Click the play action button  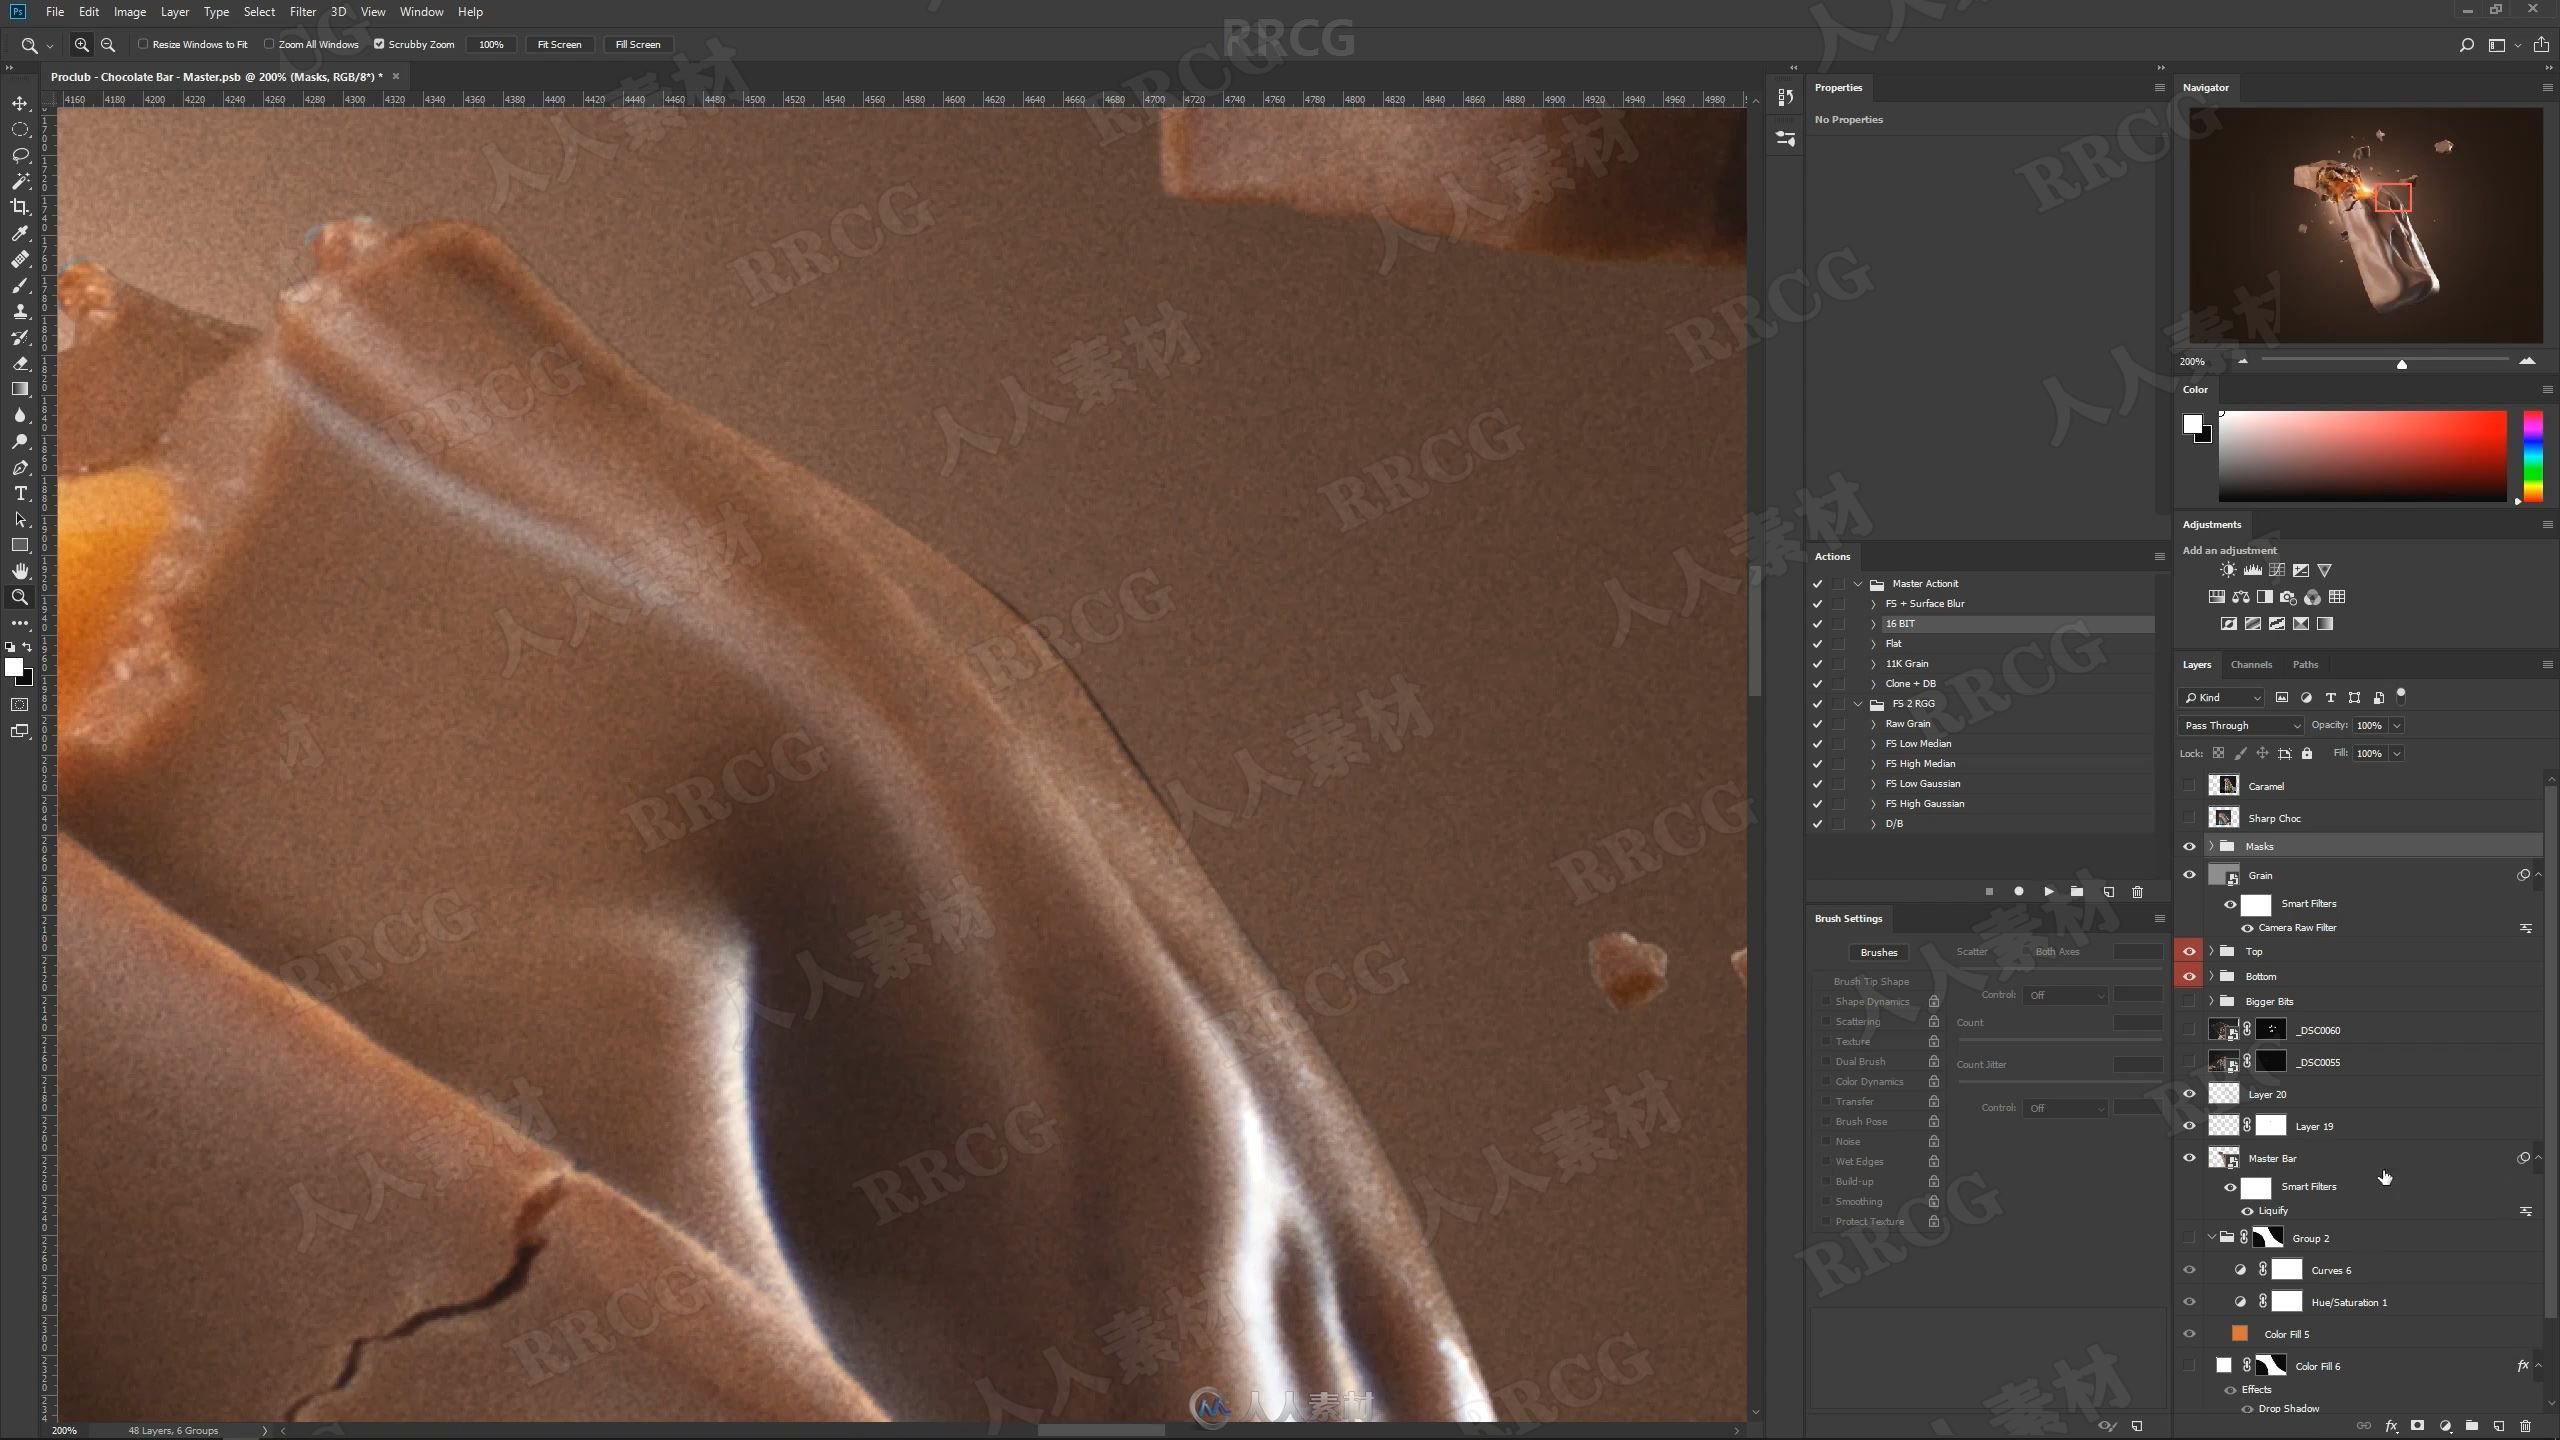(x=2048, y=891)
